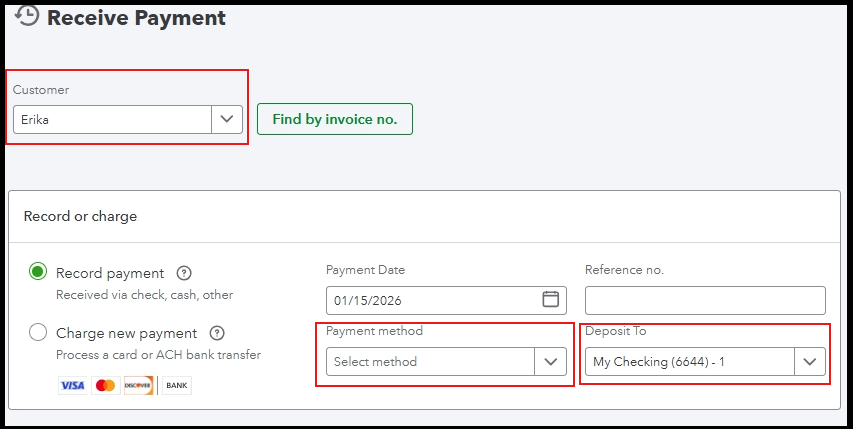Image resolution: width=853 pixels, height=429 pixels.
Task: Select the Record payment radio button
Action: click(38, 272)
